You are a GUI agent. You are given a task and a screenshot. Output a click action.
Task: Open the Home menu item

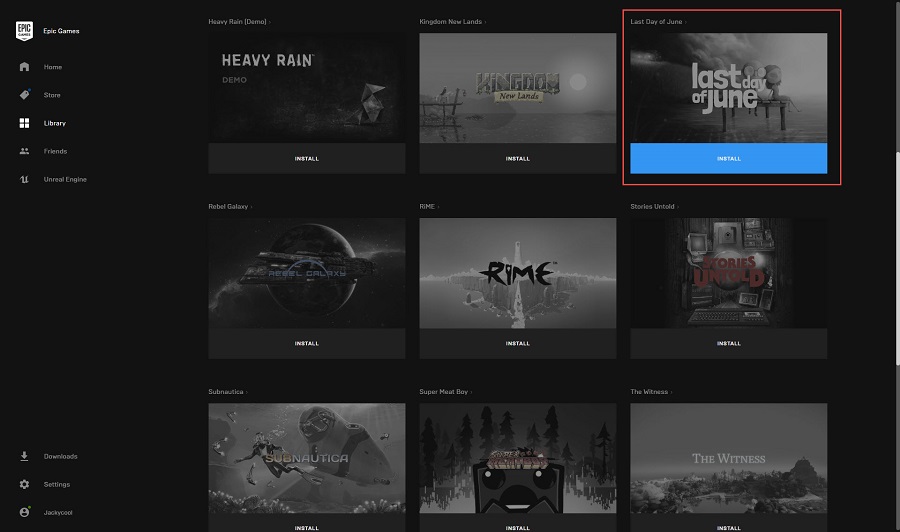click(53, 67)
